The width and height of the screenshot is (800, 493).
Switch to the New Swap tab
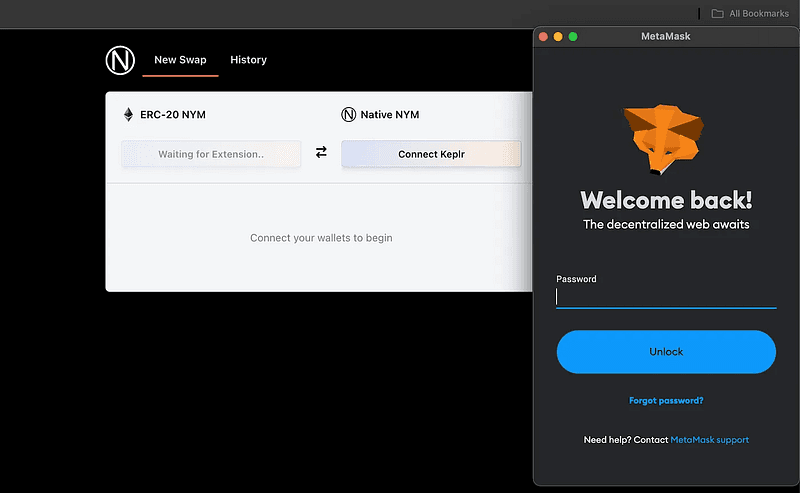180,60
